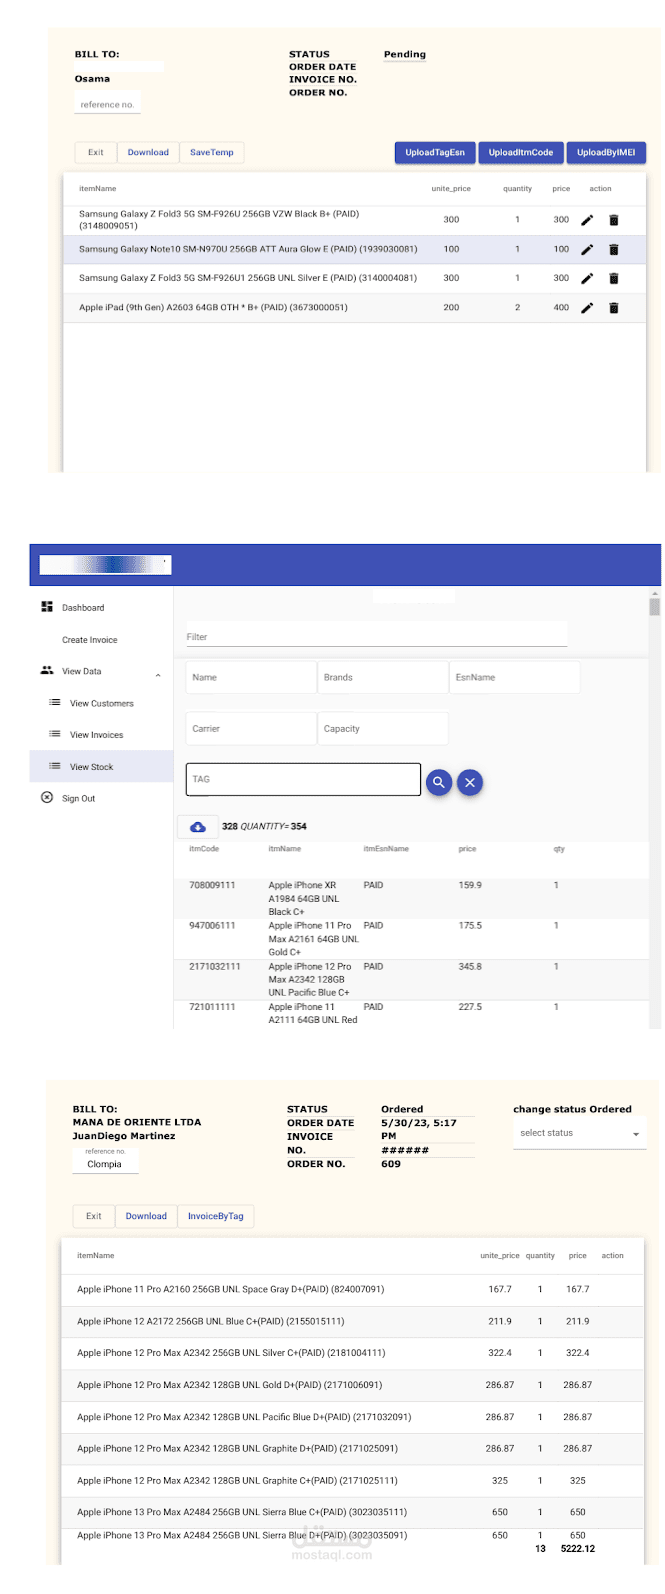Edit the Galaxy Z Fold3 UNL Silver row
The width and height of the screenshot is (665, 1594).
point(587,278)
